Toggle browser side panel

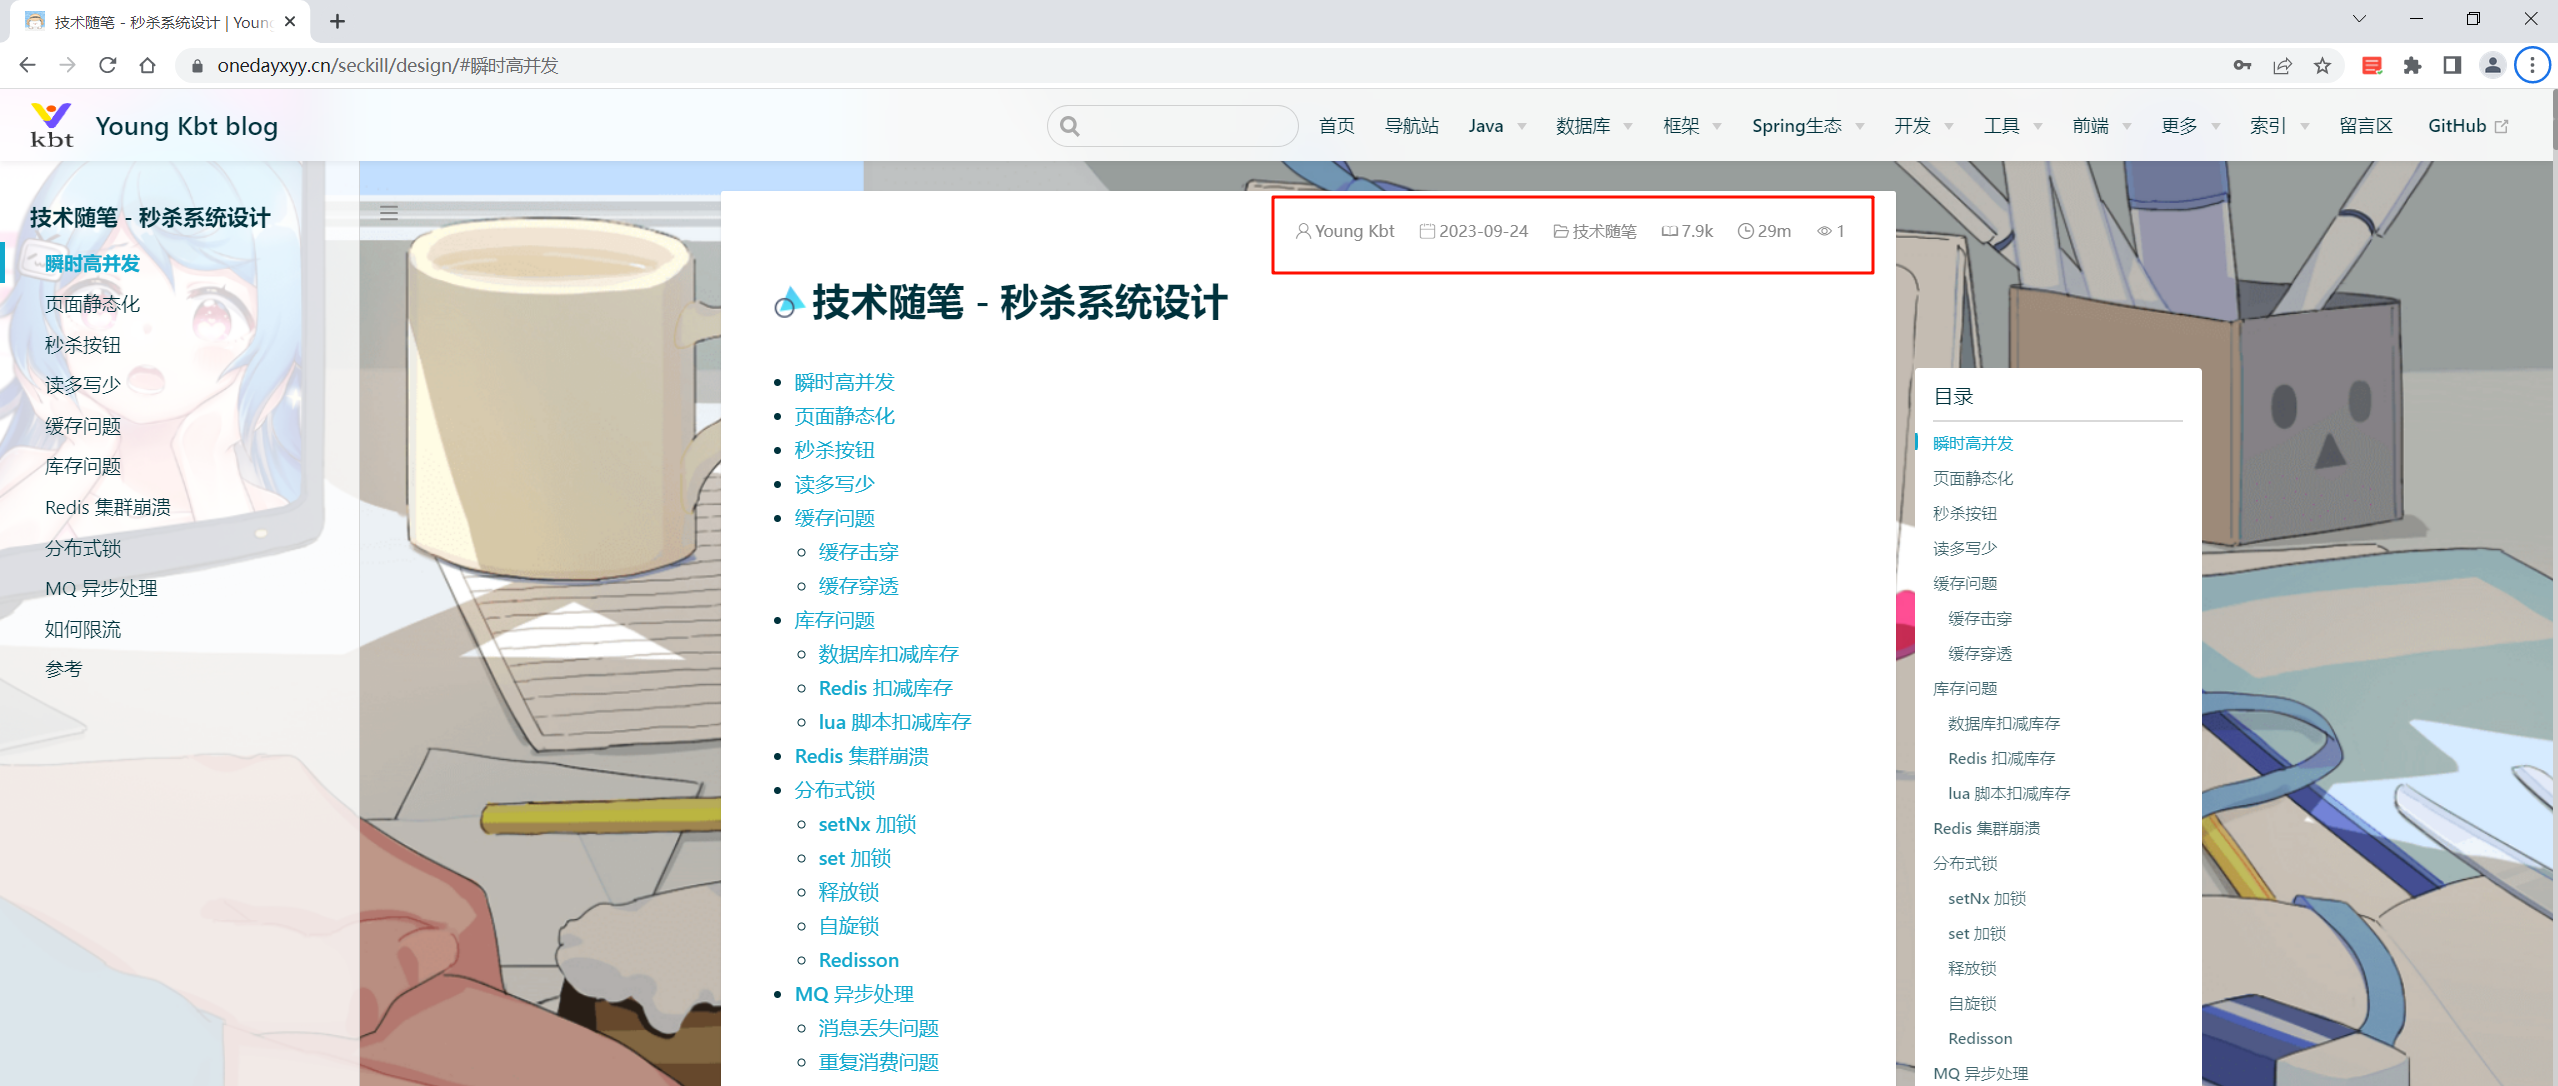tap(2452, 66)
